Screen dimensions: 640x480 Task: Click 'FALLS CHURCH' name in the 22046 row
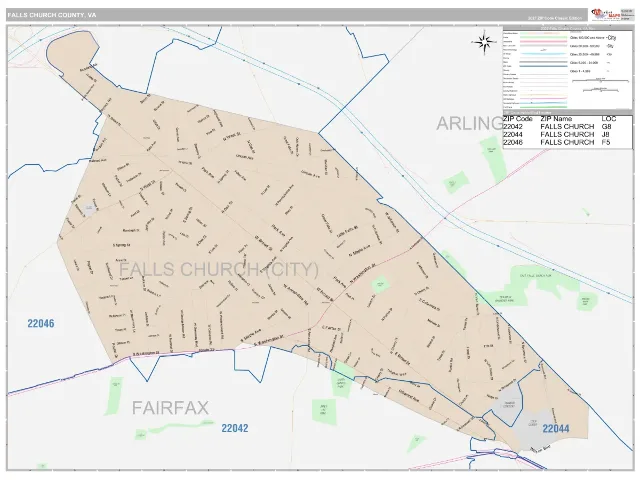[567, 142]
